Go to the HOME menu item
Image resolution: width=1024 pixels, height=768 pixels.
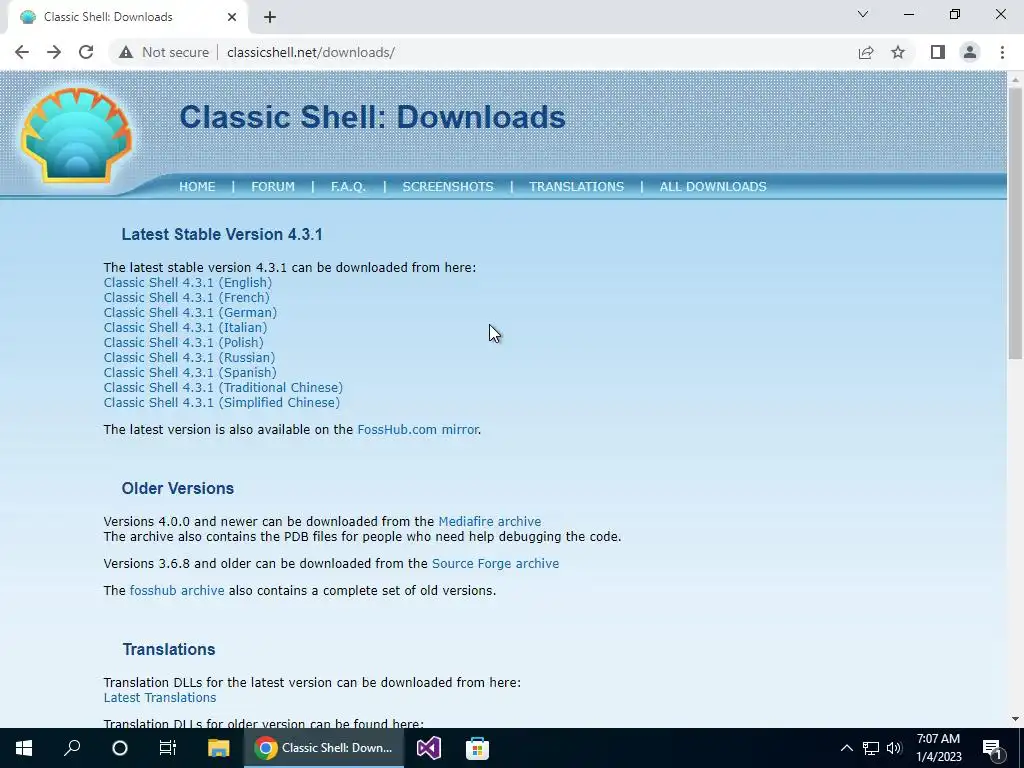(x=197, y=187)
